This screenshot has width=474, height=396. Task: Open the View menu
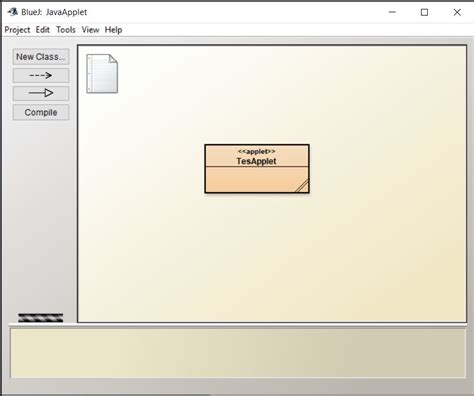[90, 30]
